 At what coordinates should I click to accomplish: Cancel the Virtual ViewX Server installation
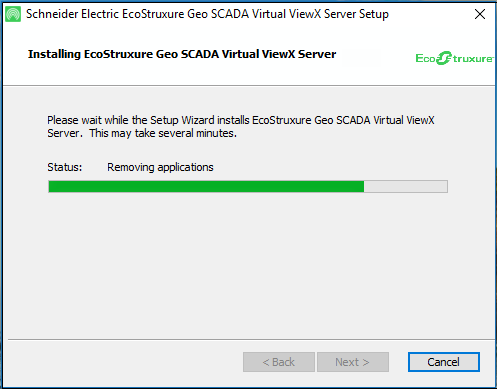(x=444, y=362)
